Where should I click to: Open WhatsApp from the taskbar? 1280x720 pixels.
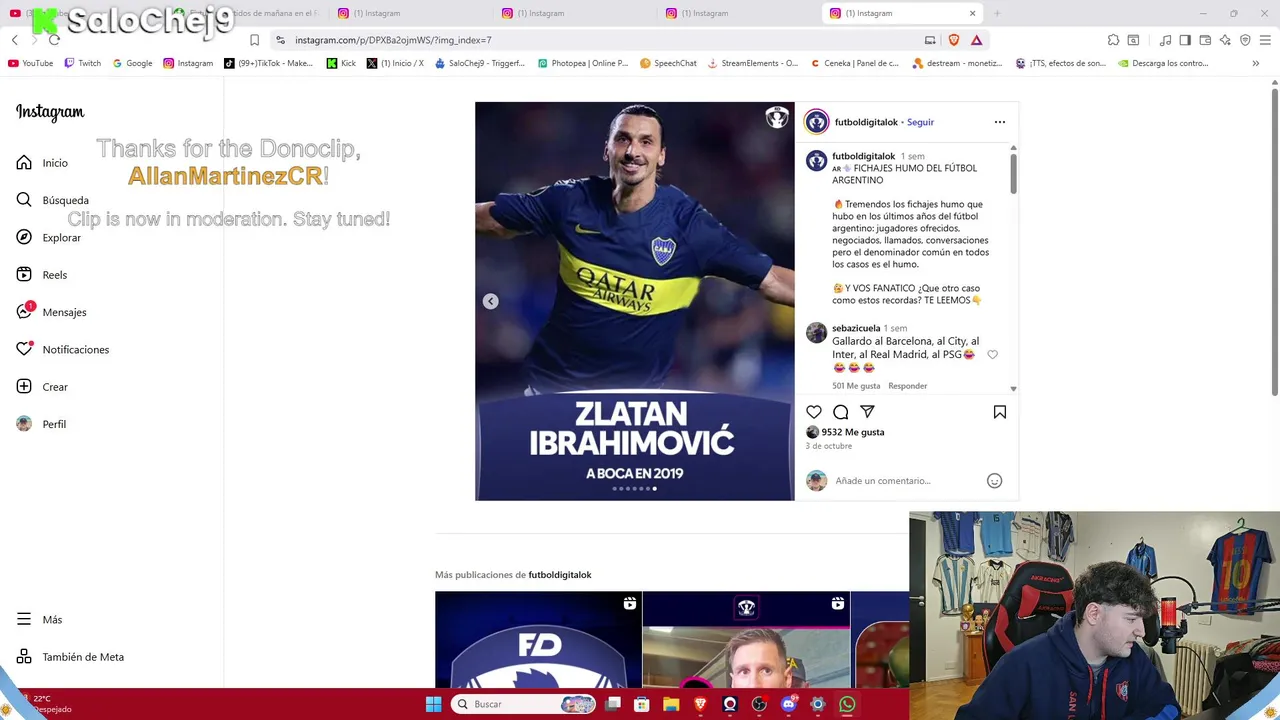pyautogui.click(x=847, y=704)
